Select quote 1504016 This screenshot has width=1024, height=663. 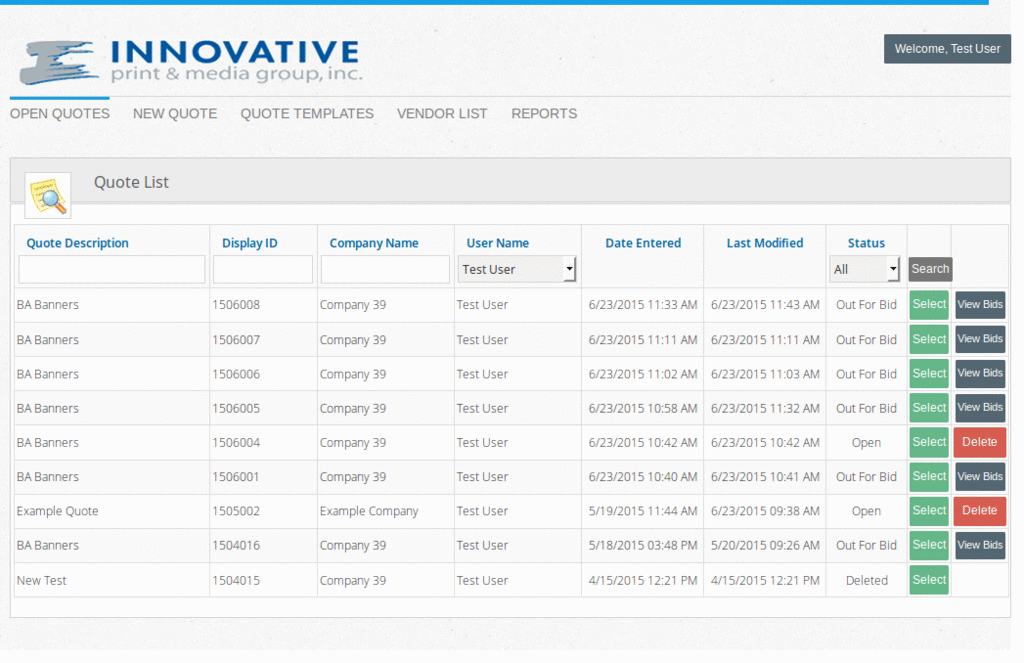tap(929, 545)
